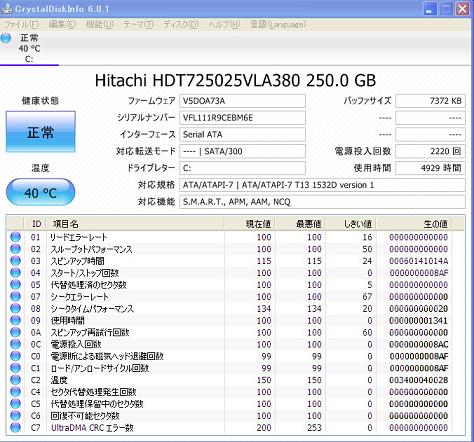Image resolution: width=474 pixels, height=442 pixels.
Task: Click the status icon of row 05 代替処理済のセクタ数
Action: (15, 285)
